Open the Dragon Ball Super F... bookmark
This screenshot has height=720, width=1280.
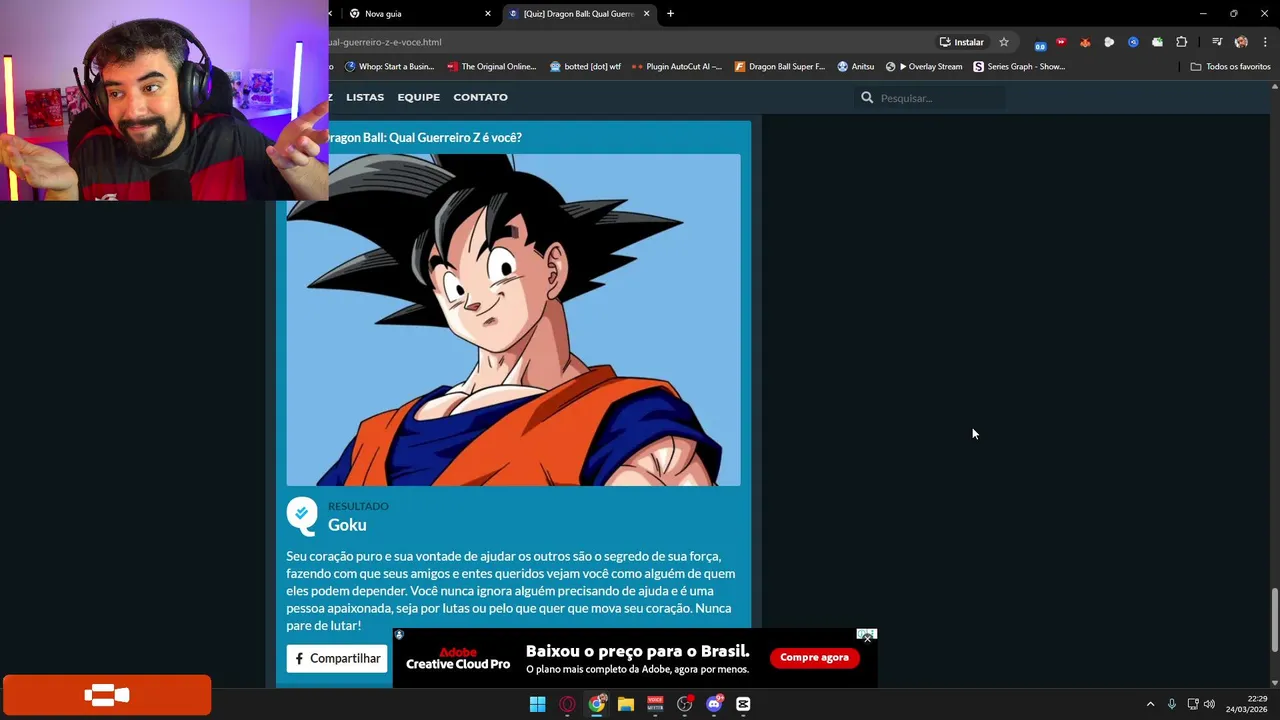(780, 66)
